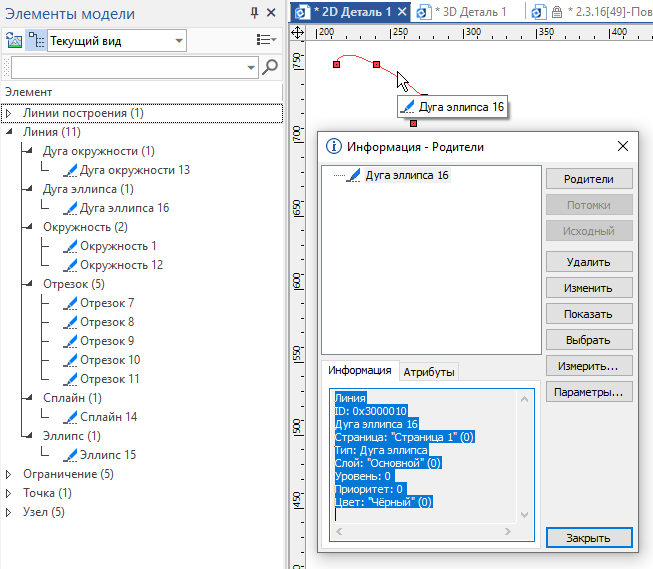This screenshot has width=653, height=569.
Task: Open the list view options menu icon
Action: pyautogui.click(x=266, y=41)
